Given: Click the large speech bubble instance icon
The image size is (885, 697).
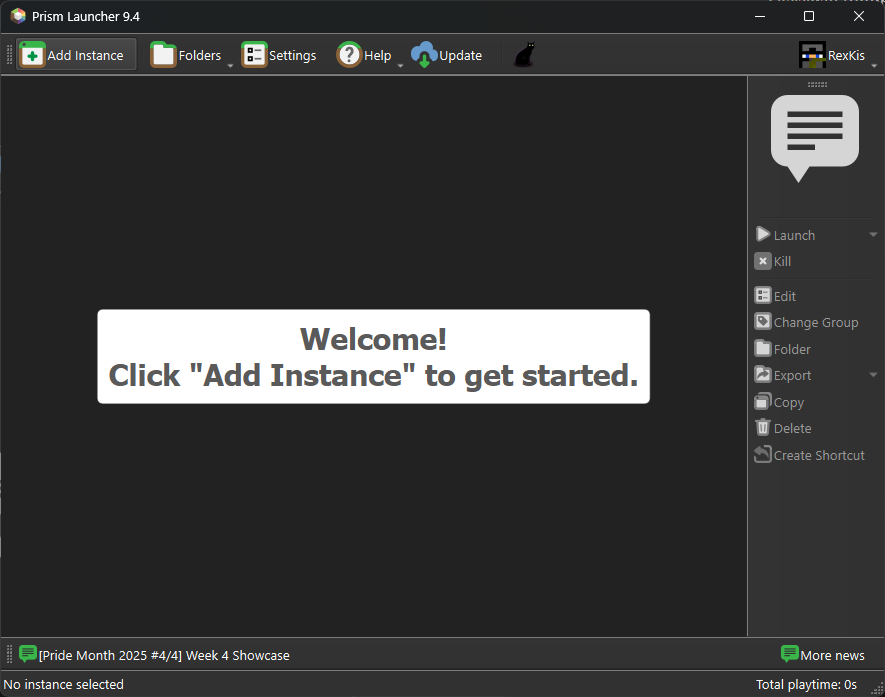Looking at the screenshot, I should (814, 137).
